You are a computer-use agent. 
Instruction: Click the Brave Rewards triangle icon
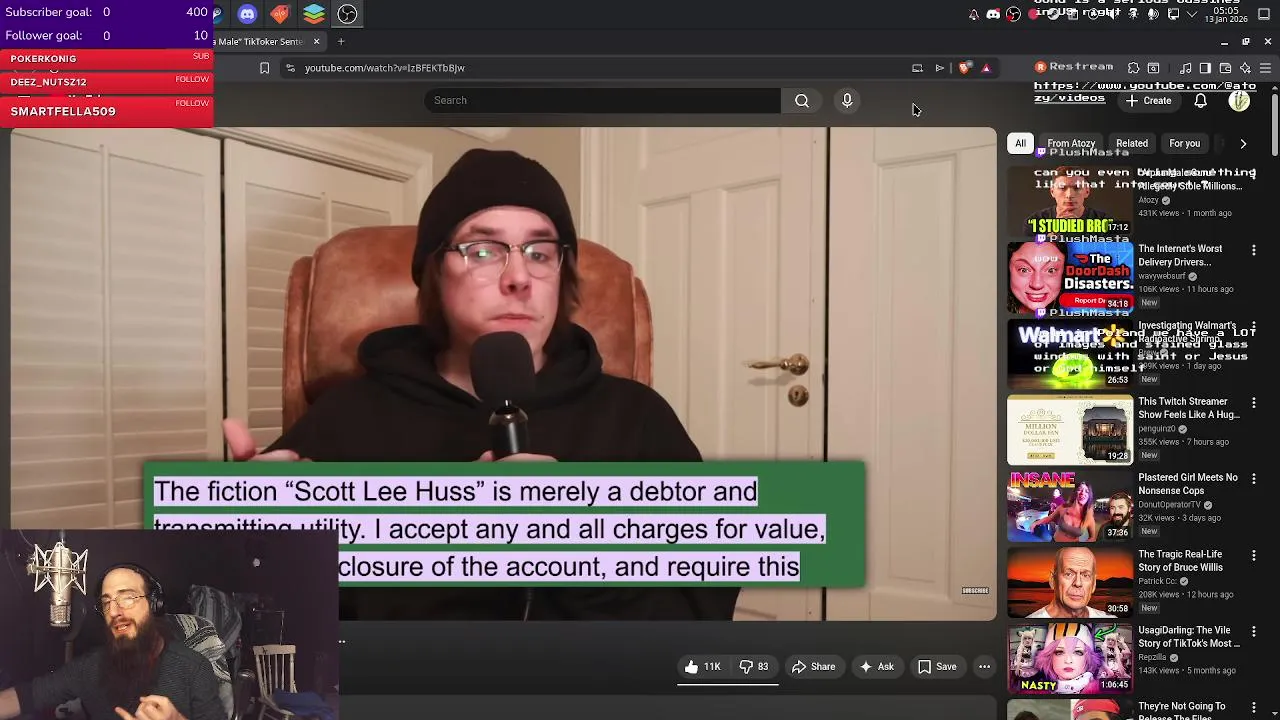click(986, 68)
